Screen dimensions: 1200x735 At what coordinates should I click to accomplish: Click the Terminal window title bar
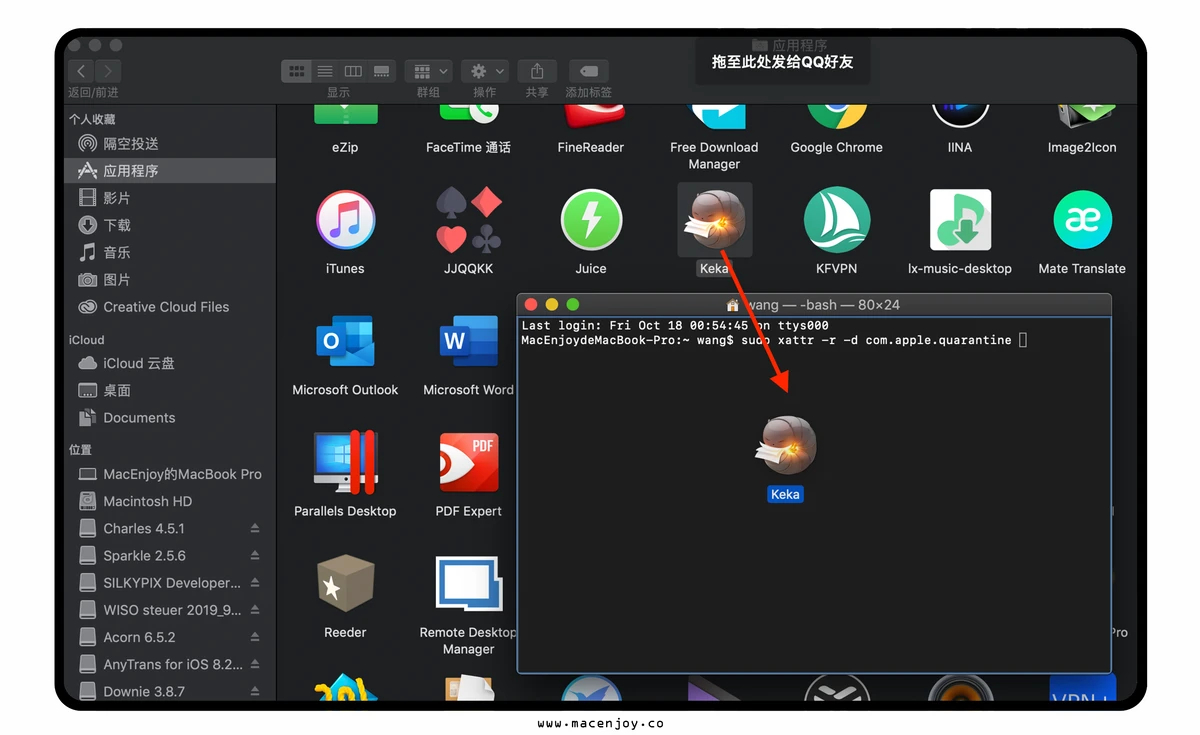814,305
